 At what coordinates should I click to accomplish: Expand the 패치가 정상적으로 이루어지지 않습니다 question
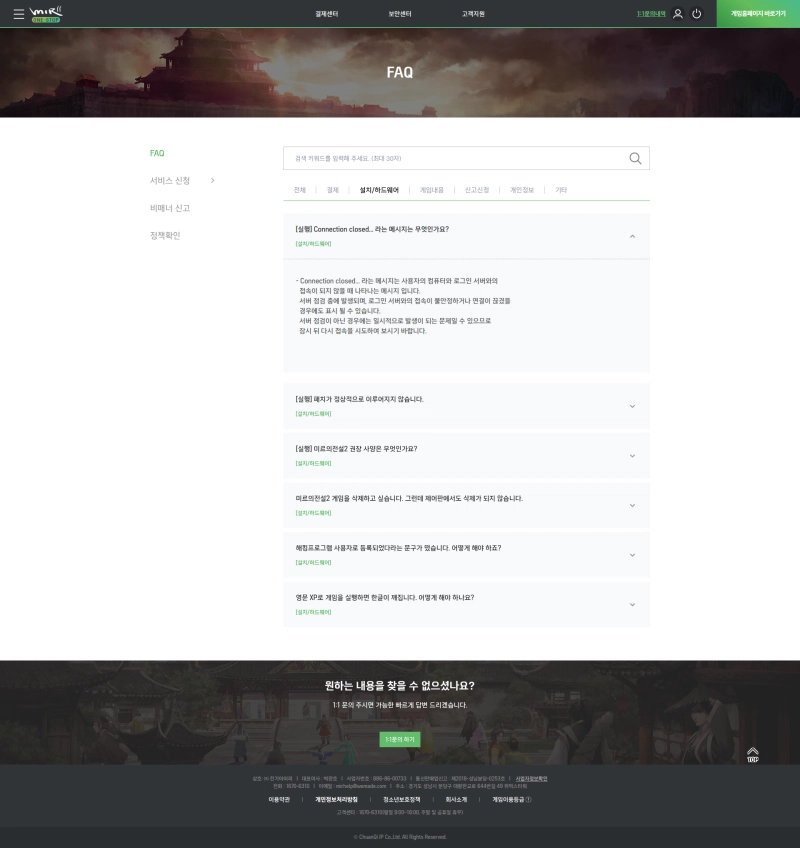632,406
